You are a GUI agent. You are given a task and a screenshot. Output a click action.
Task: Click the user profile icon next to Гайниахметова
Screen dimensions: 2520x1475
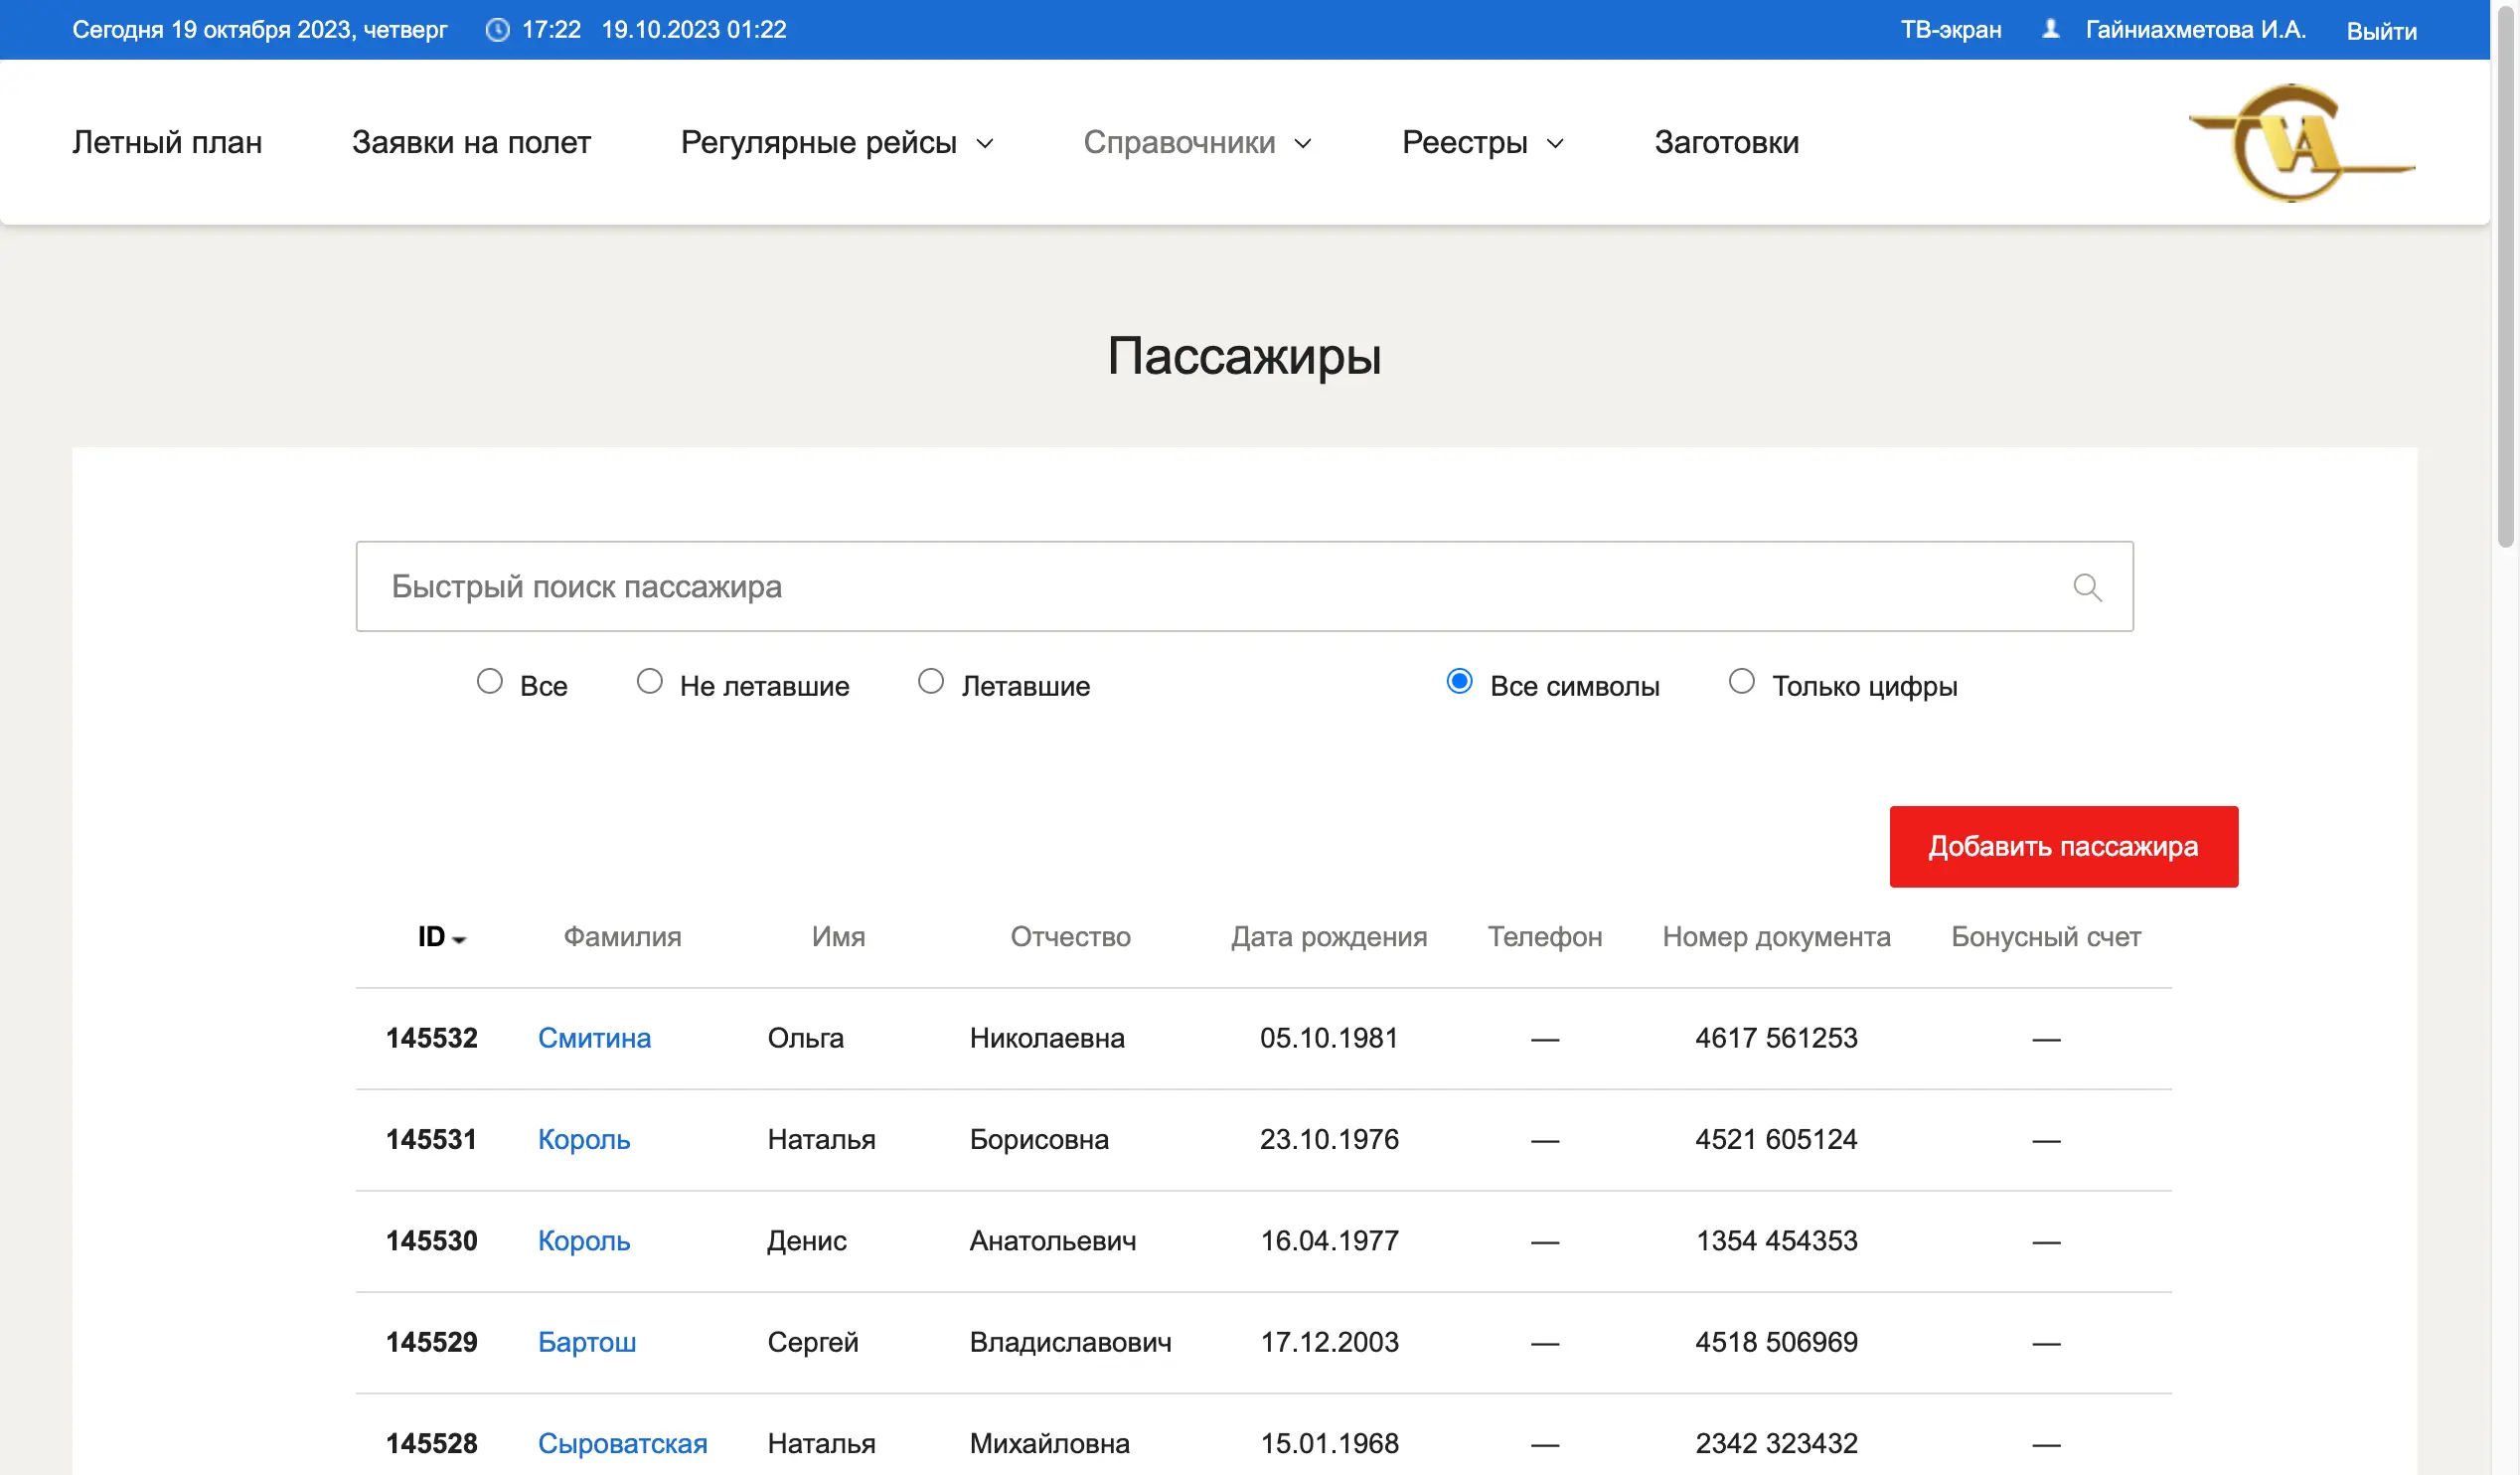2051,29
